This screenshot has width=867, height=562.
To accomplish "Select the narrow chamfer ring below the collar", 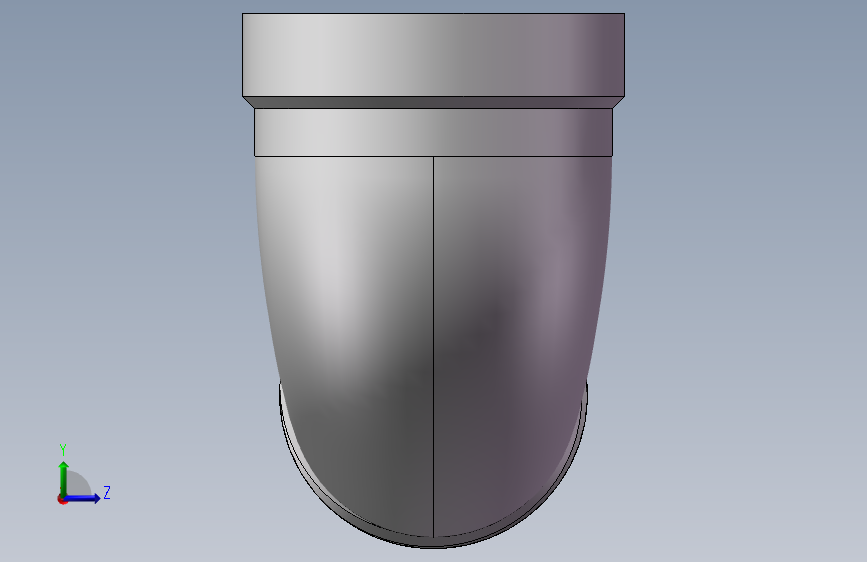I will pyautogui.click(x=434, y=102).
